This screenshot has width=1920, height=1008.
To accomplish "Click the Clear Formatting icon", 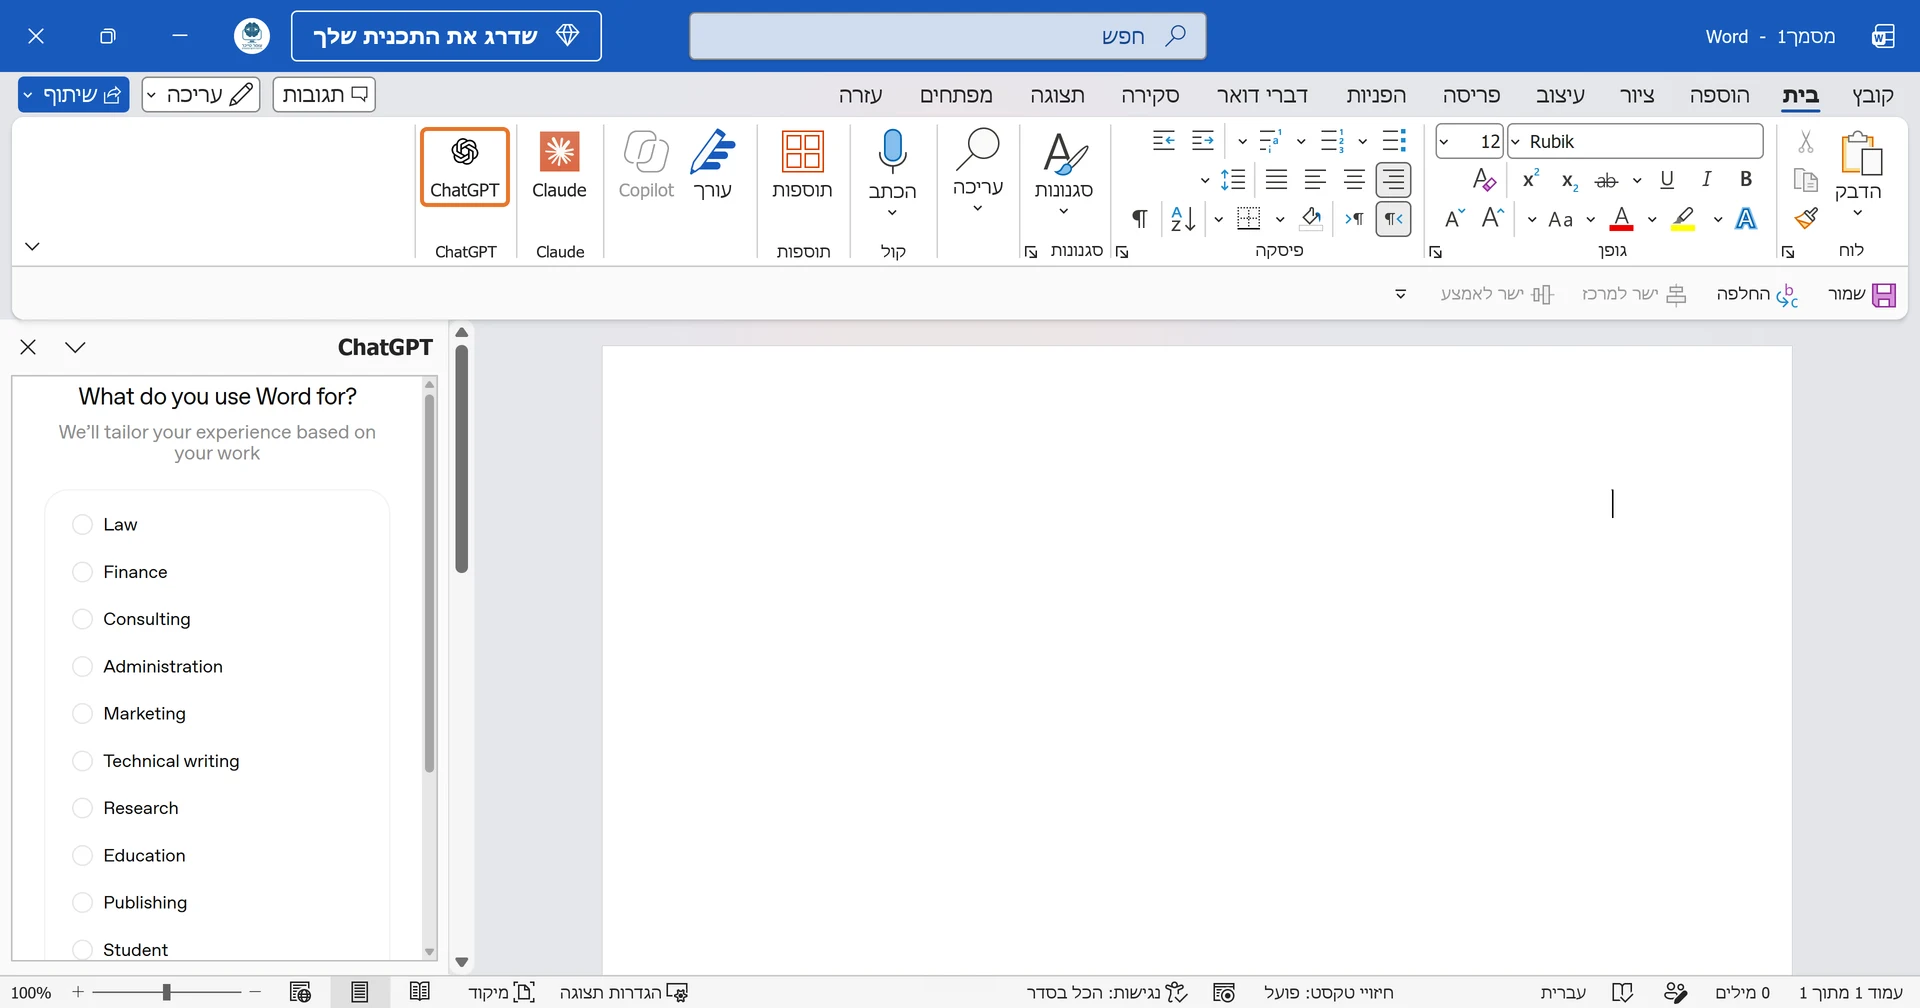I will pos(1484,180).
